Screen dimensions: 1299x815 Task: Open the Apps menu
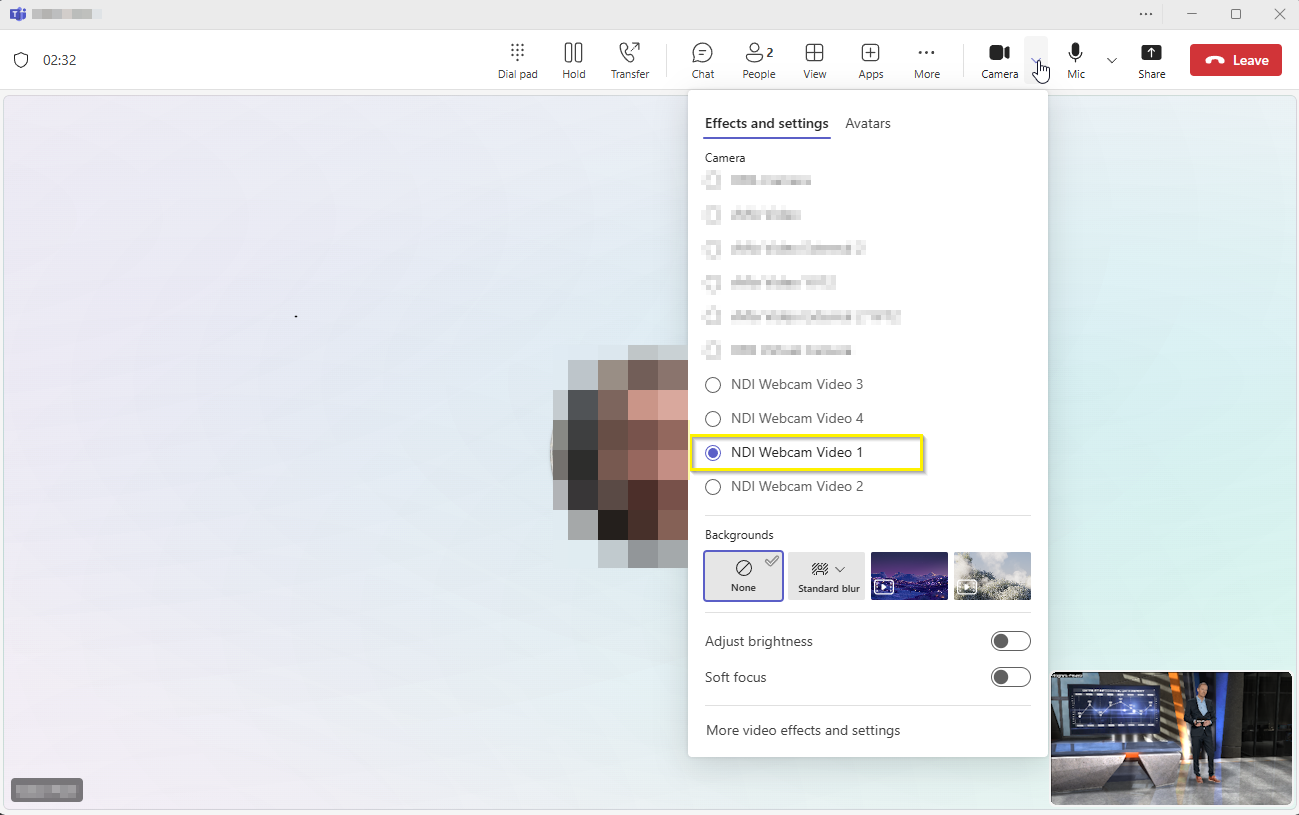(x=870, y=60)
